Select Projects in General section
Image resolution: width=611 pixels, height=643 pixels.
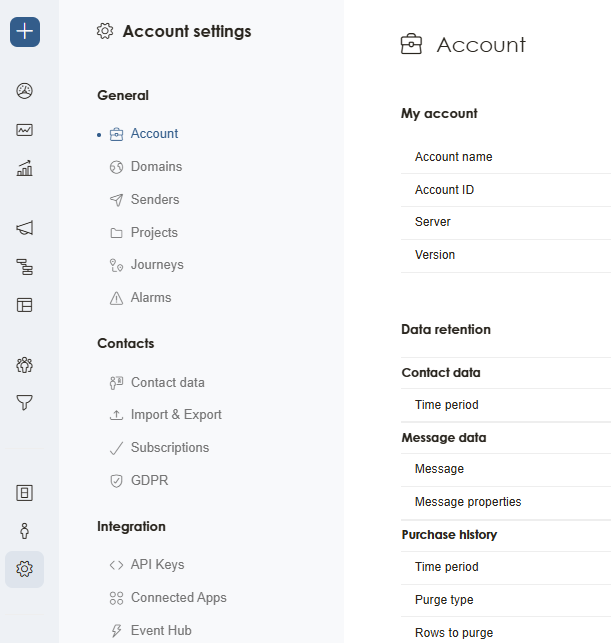[154, 233]
